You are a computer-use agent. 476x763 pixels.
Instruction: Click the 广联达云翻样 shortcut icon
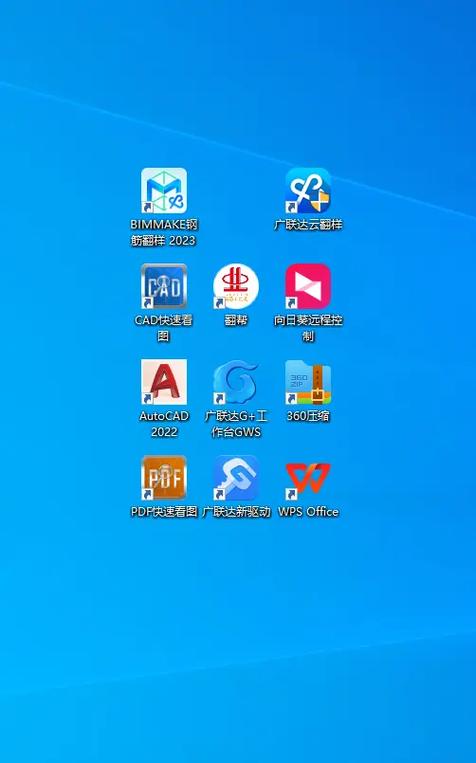click(x=308, y=191)
